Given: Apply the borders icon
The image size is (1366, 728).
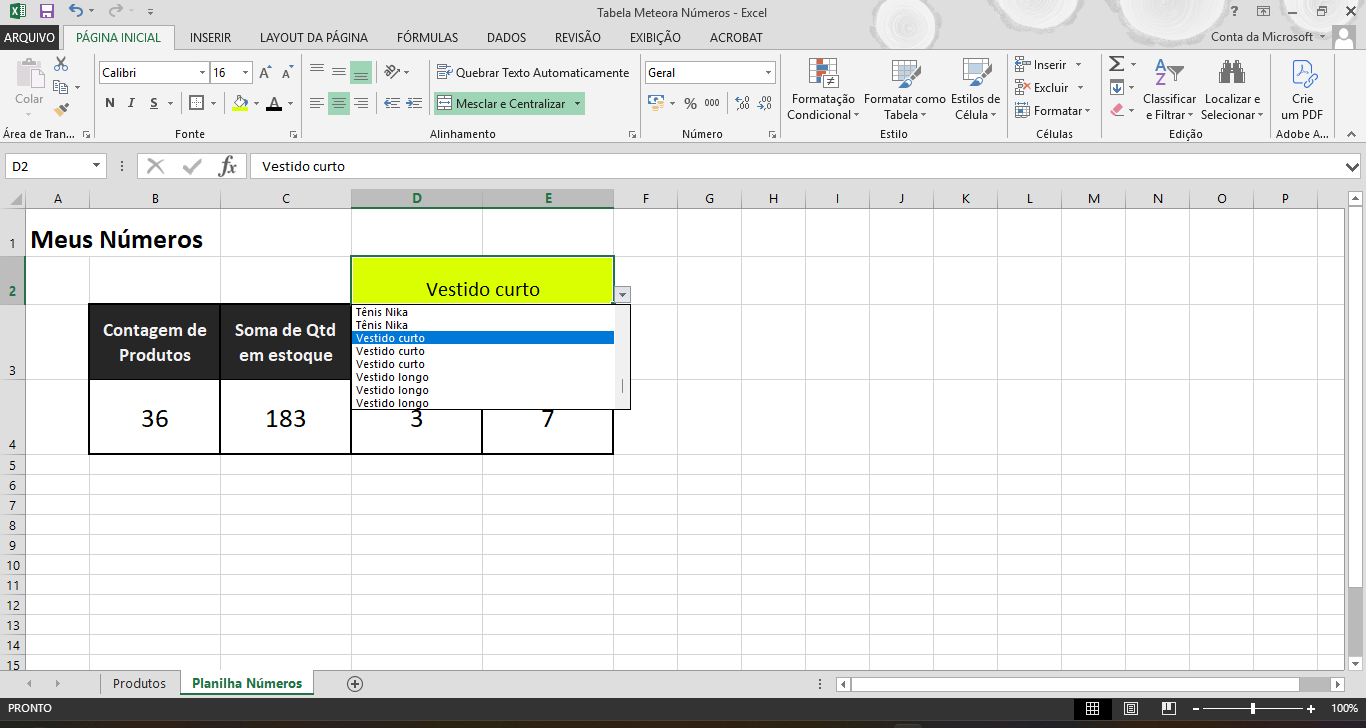Looking at the screenshot, I should (196, 103).
